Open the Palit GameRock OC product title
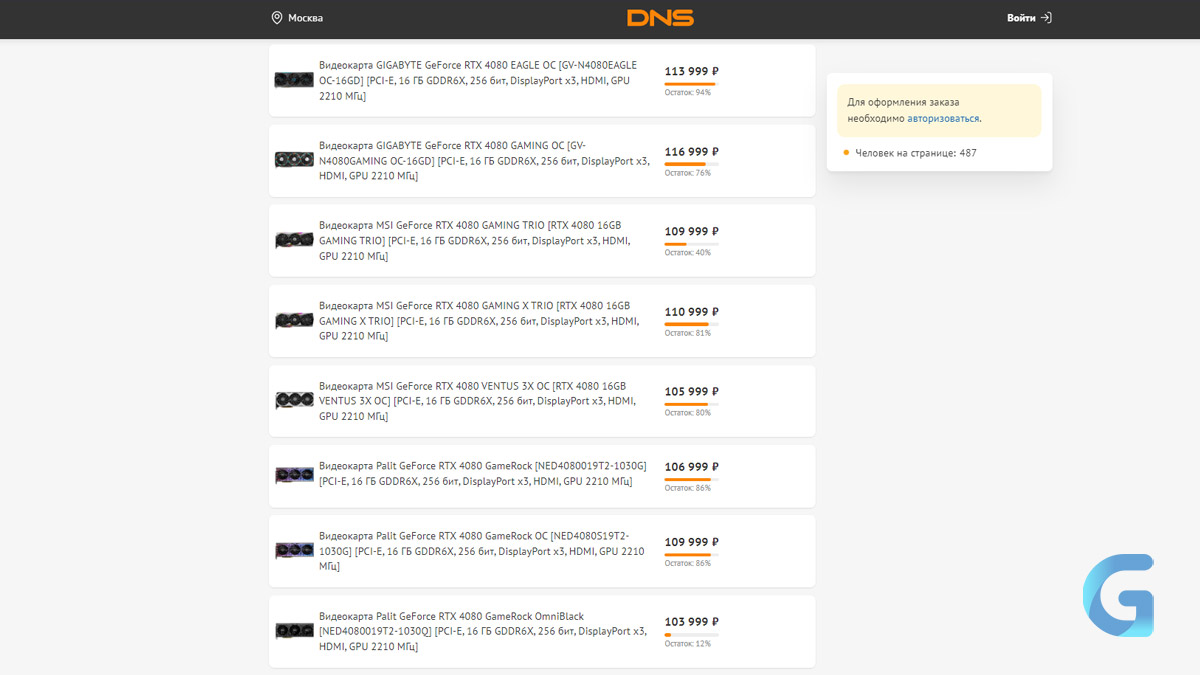This screenshot has width=1200, height=675. tap(482, 550)
